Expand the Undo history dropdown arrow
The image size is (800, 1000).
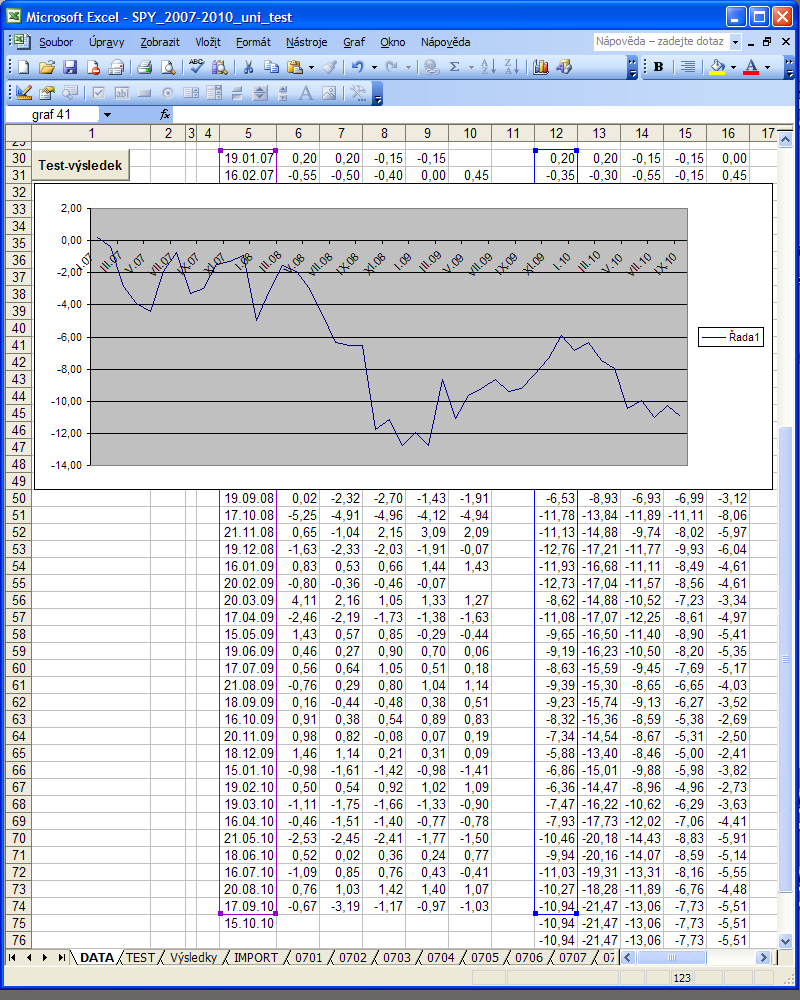[x=374, y=67]
